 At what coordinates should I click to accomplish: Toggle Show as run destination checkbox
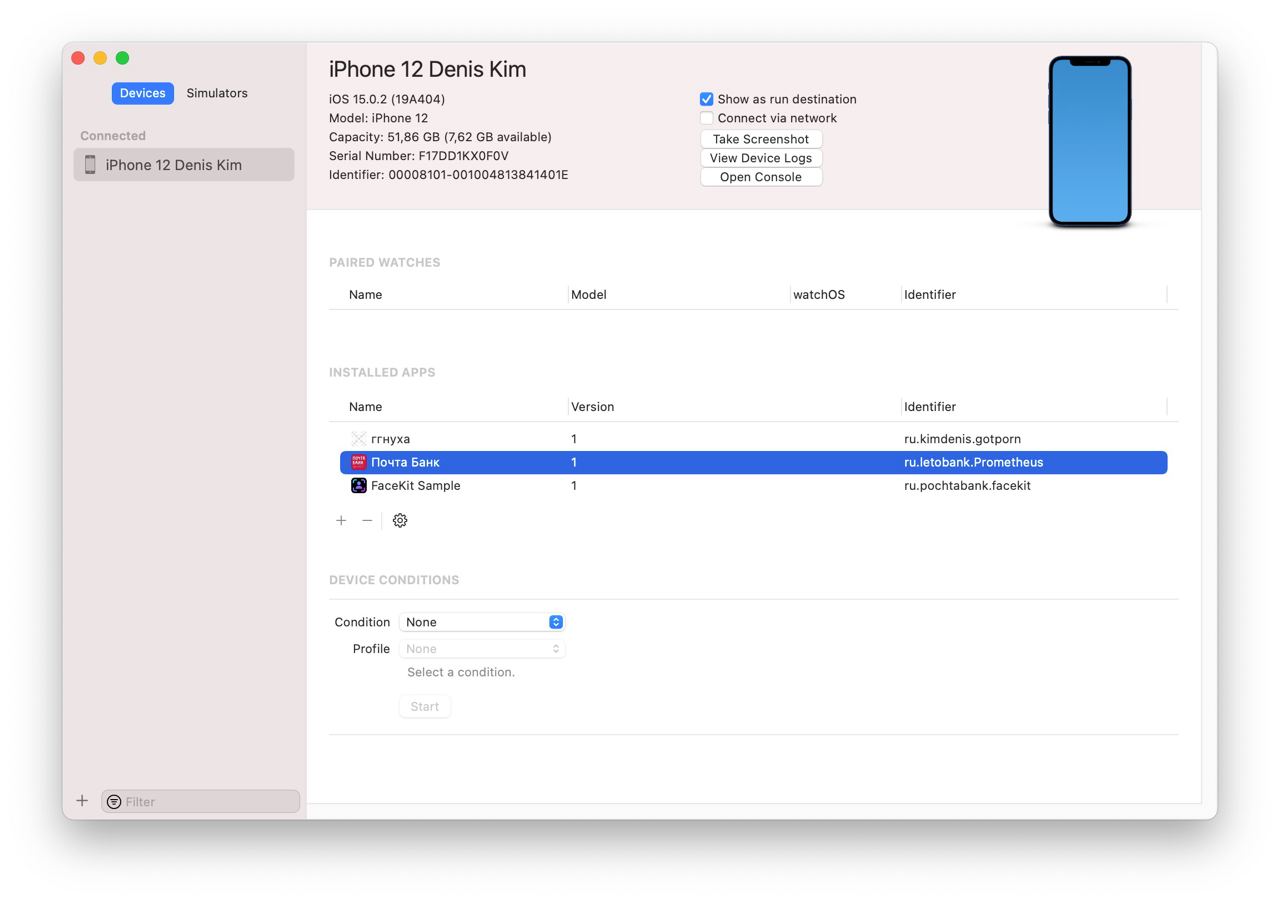[706, 99]
